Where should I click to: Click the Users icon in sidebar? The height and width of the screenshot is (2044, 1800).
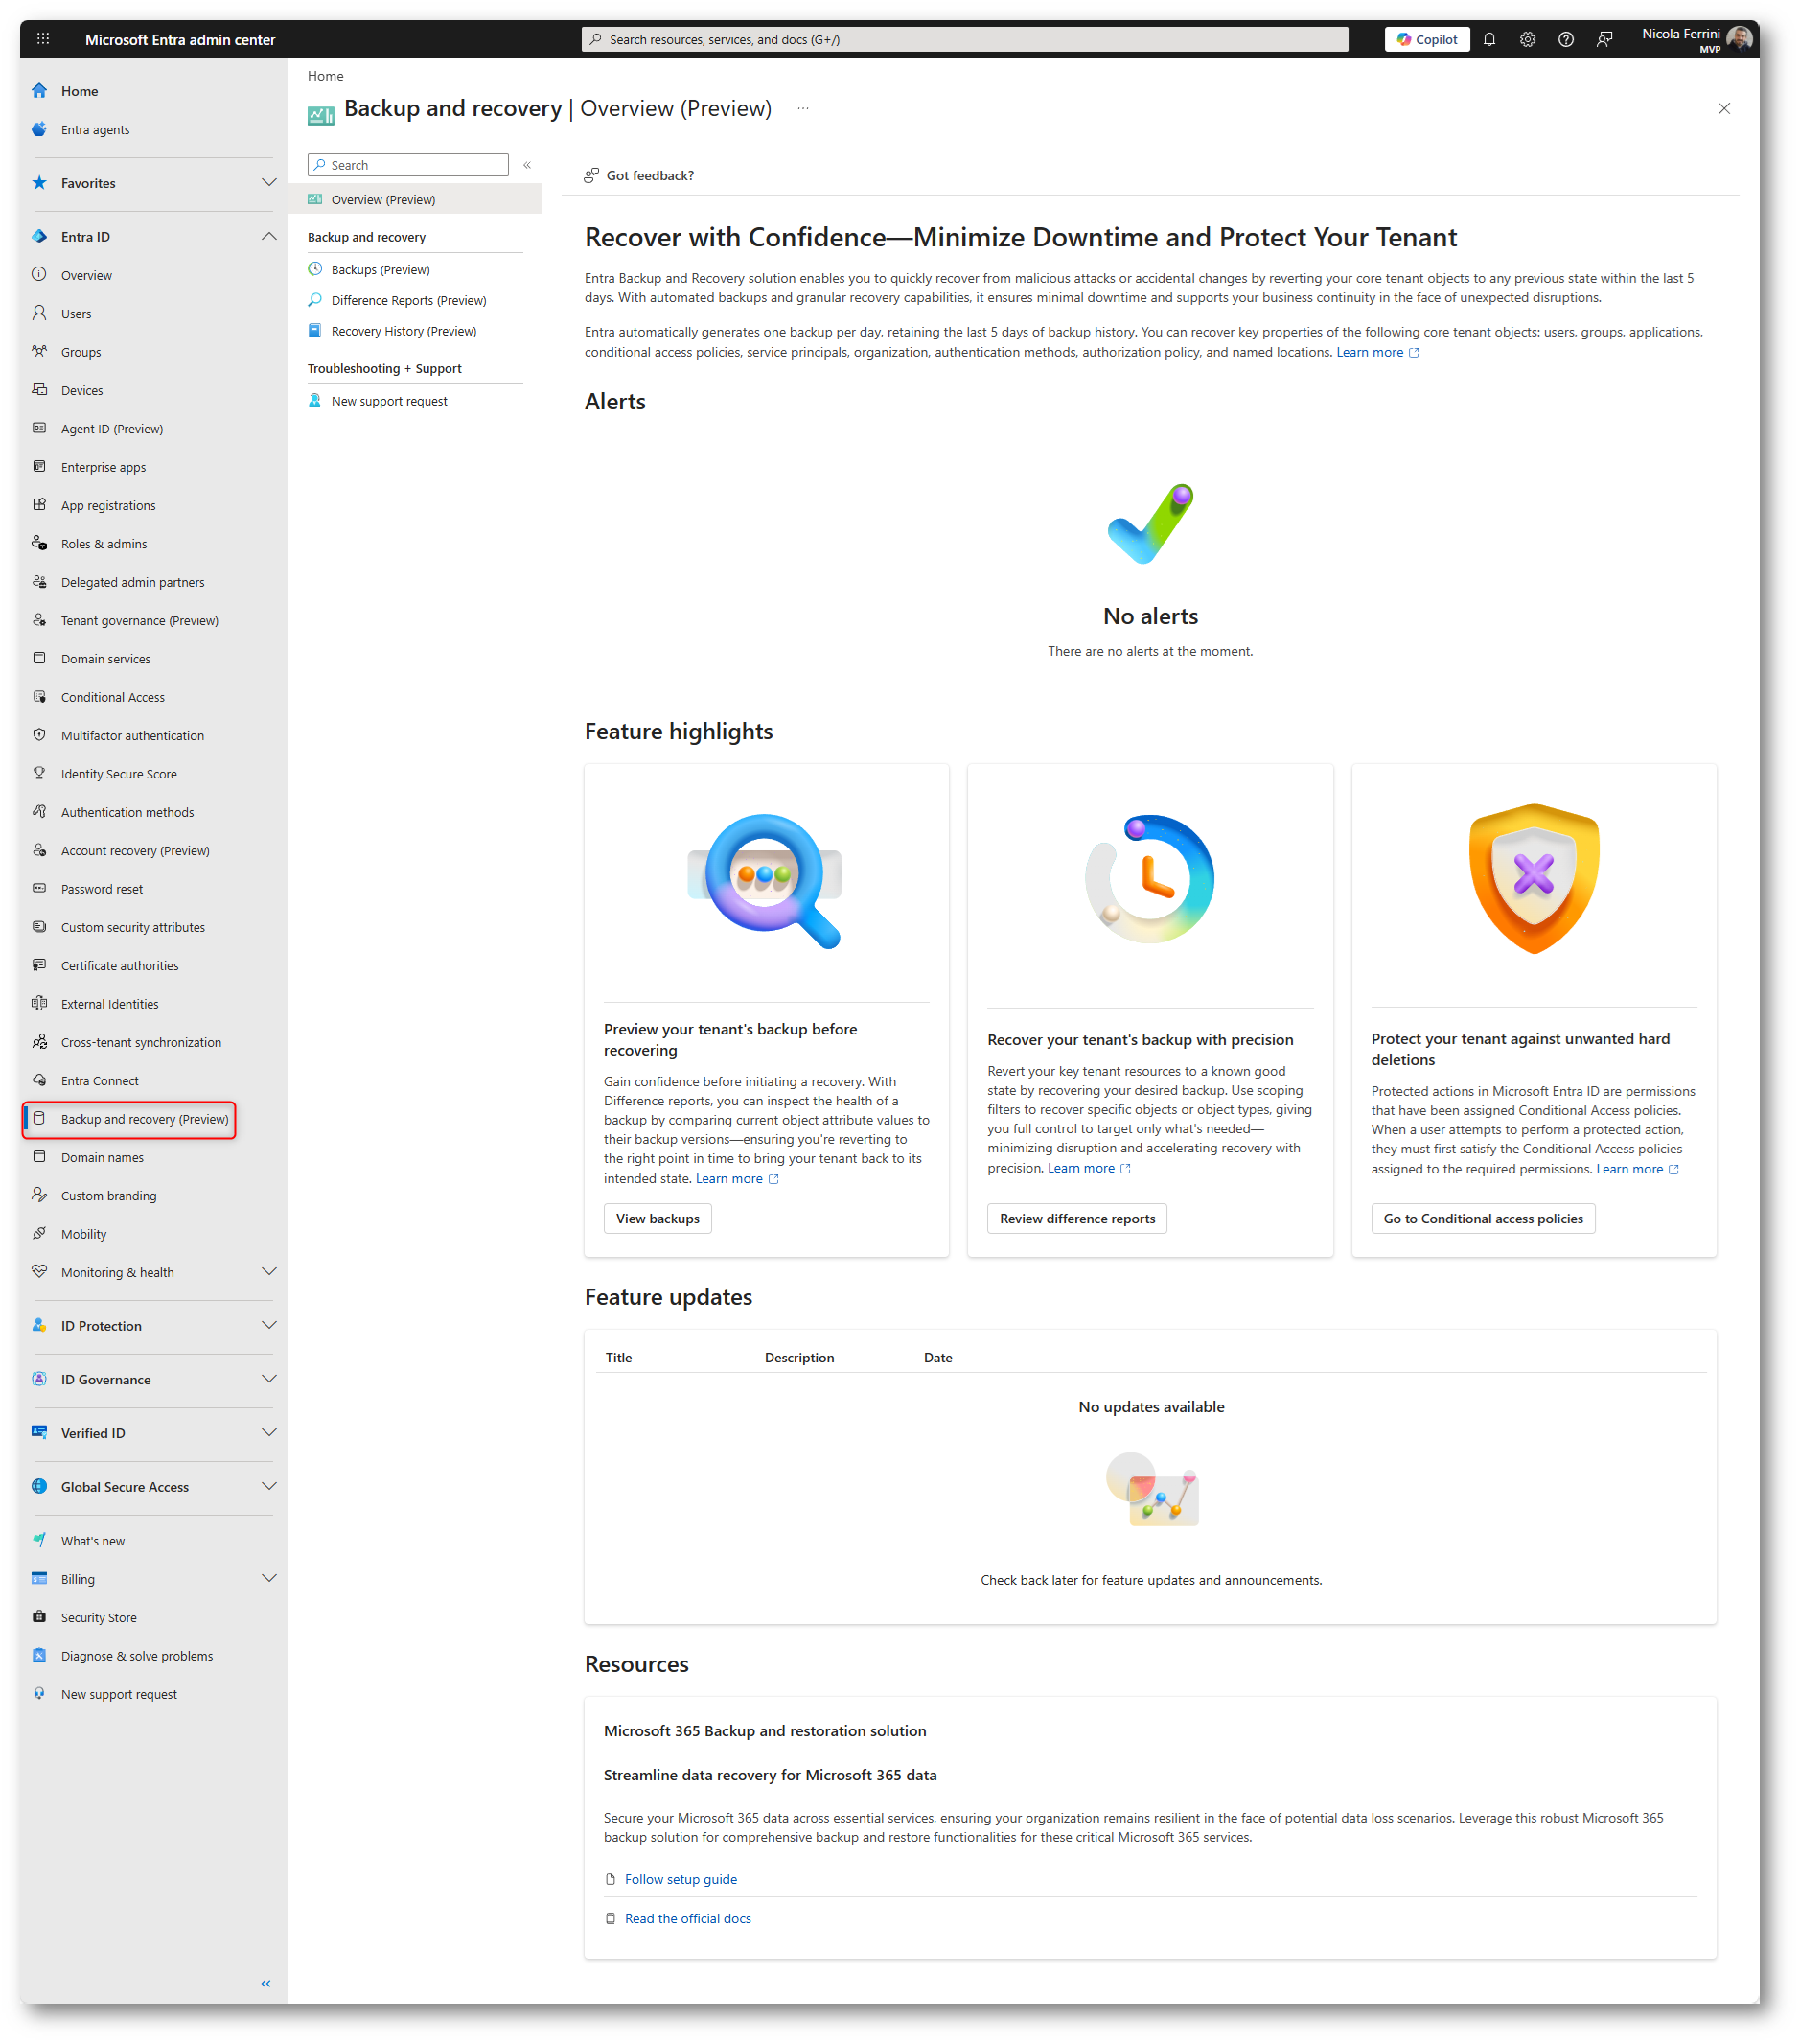click(x=39, y=313)
